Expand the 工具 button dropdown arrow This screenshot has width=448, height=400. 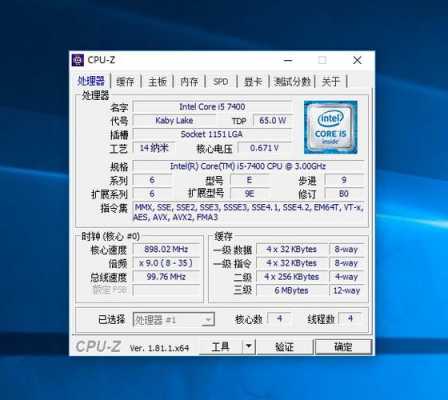(x=249, y=347)
